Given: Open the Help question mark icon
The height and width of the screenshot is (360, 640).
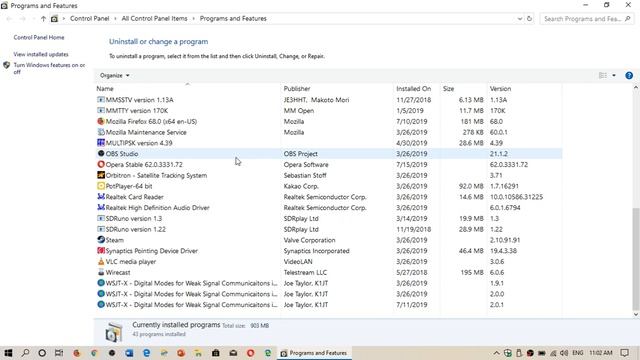Looking at the screenshot, I should click(629, 76).
